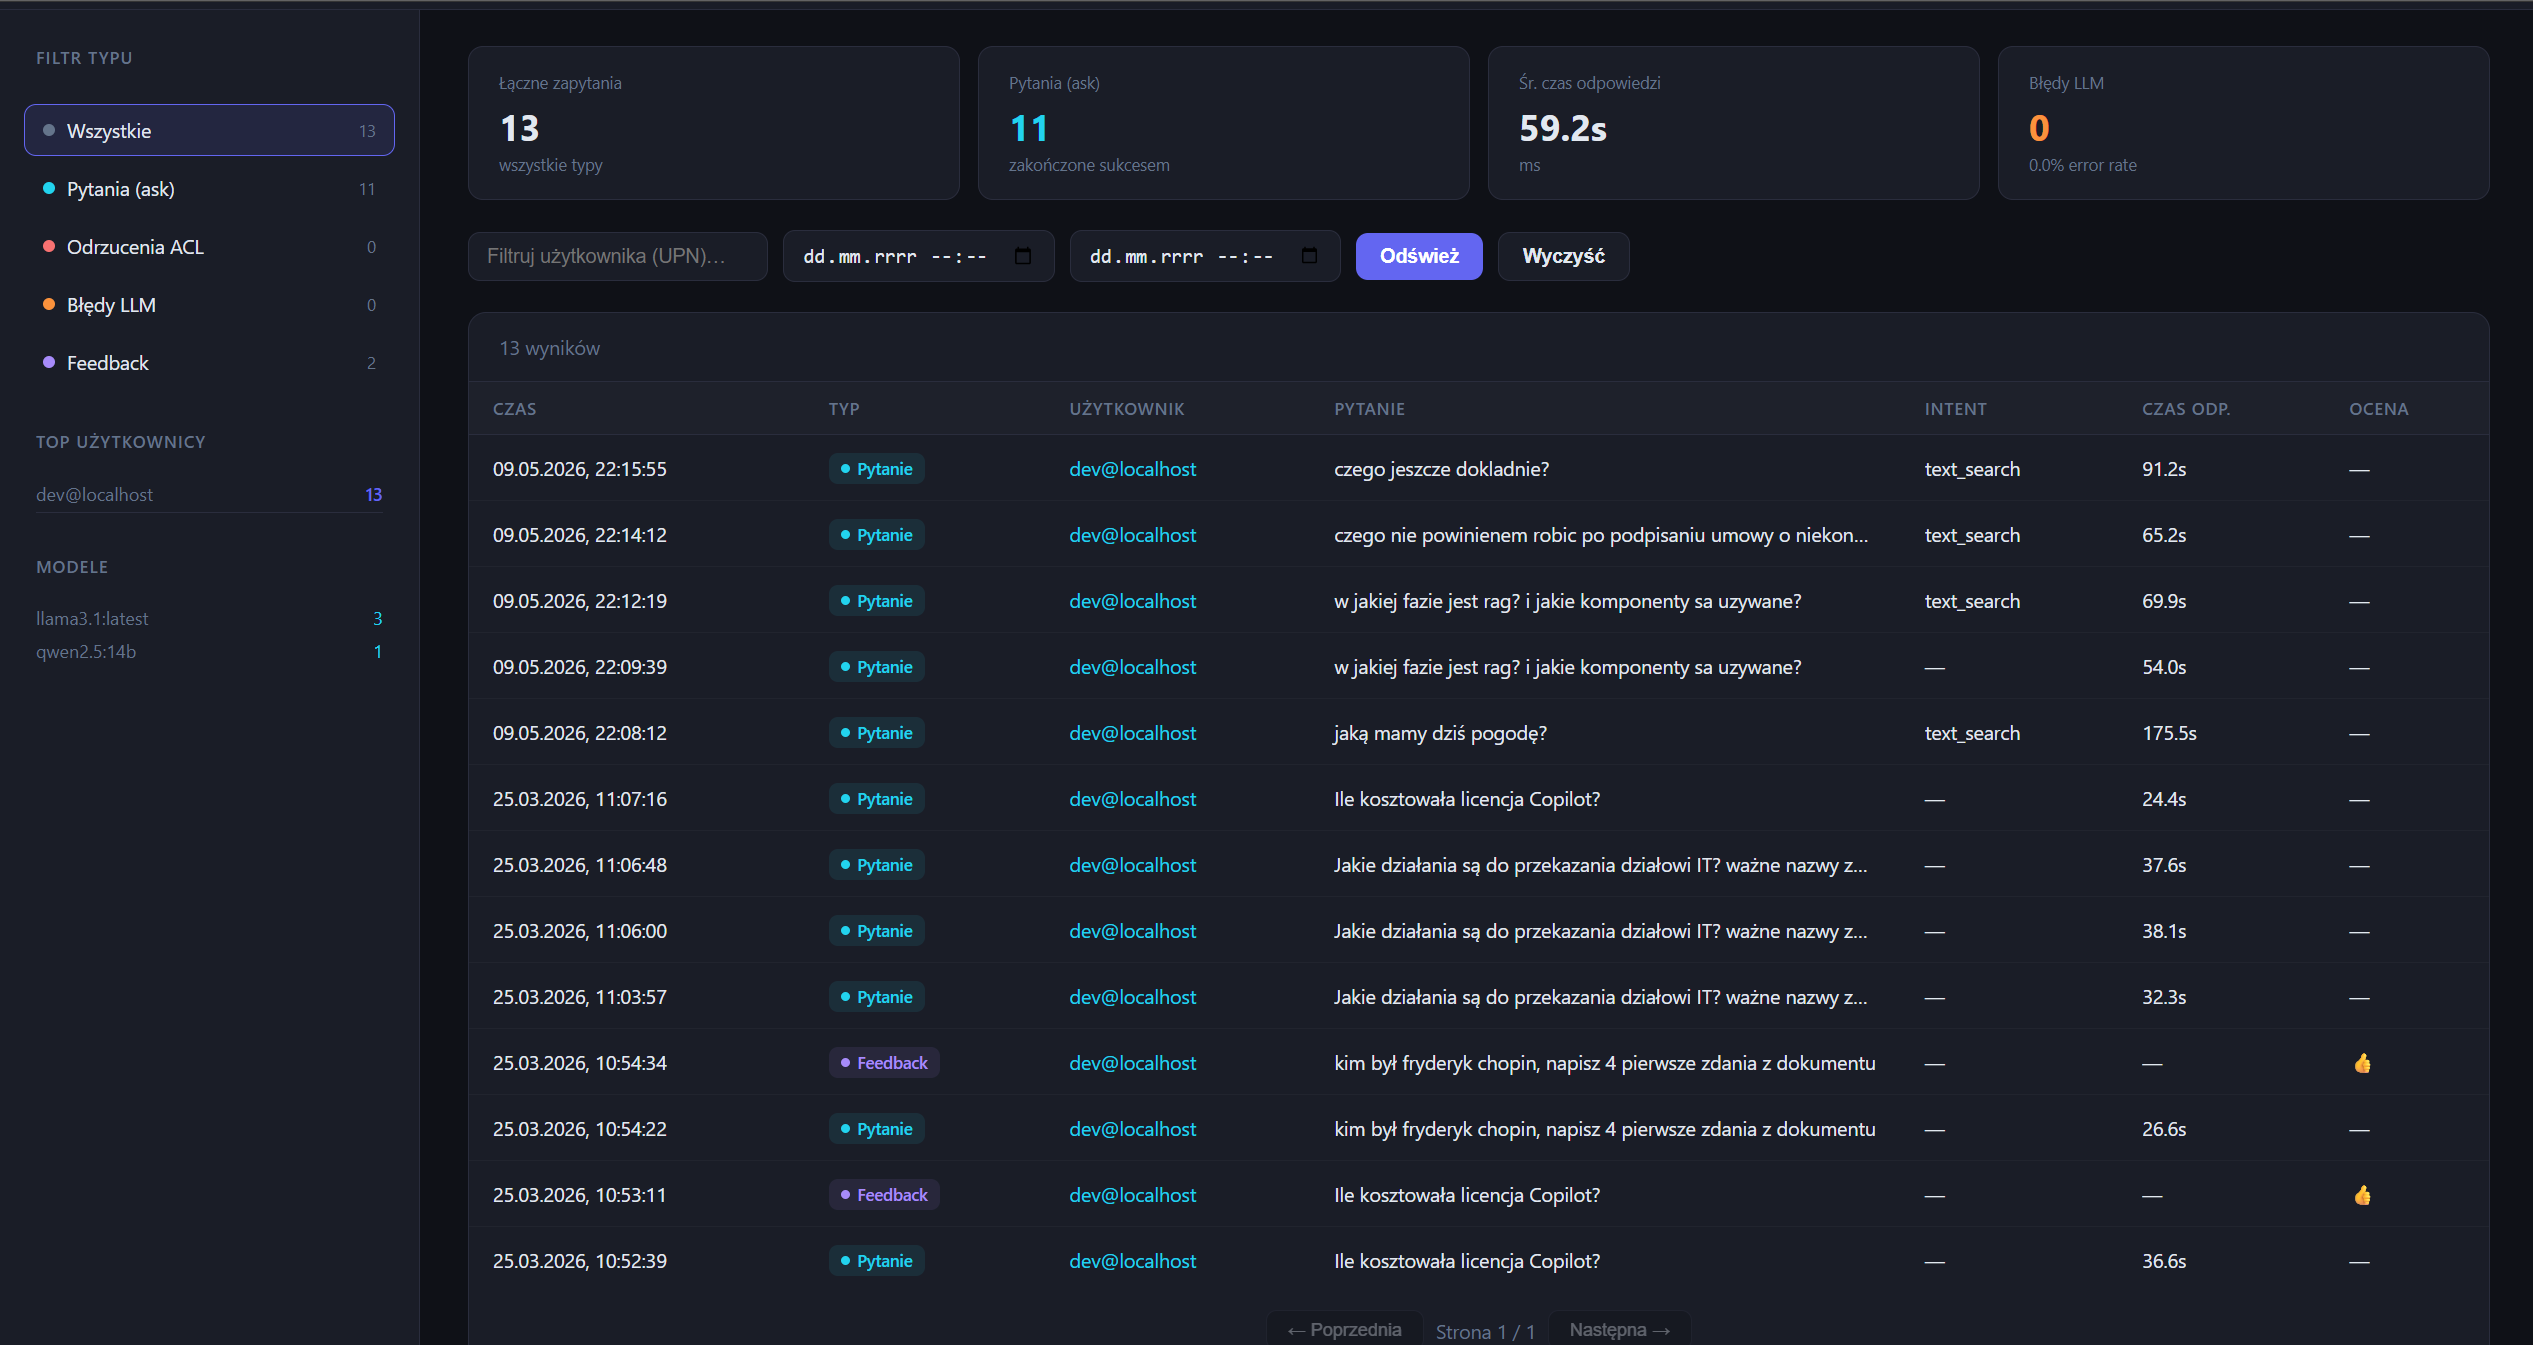Select llama3.1:latest model entry

209,618
